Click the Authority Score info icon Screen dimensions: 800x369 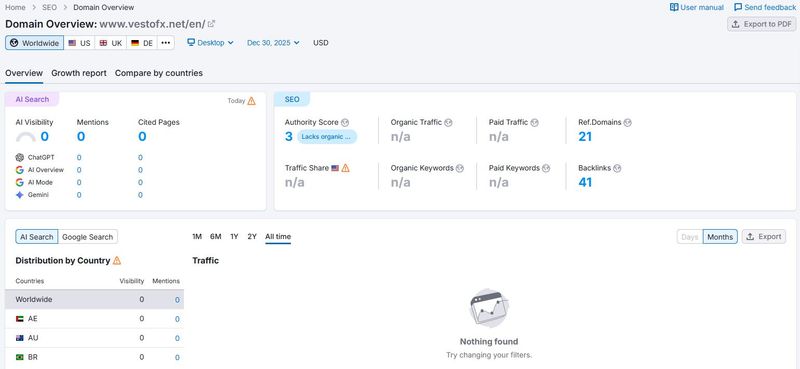point(345,122)
